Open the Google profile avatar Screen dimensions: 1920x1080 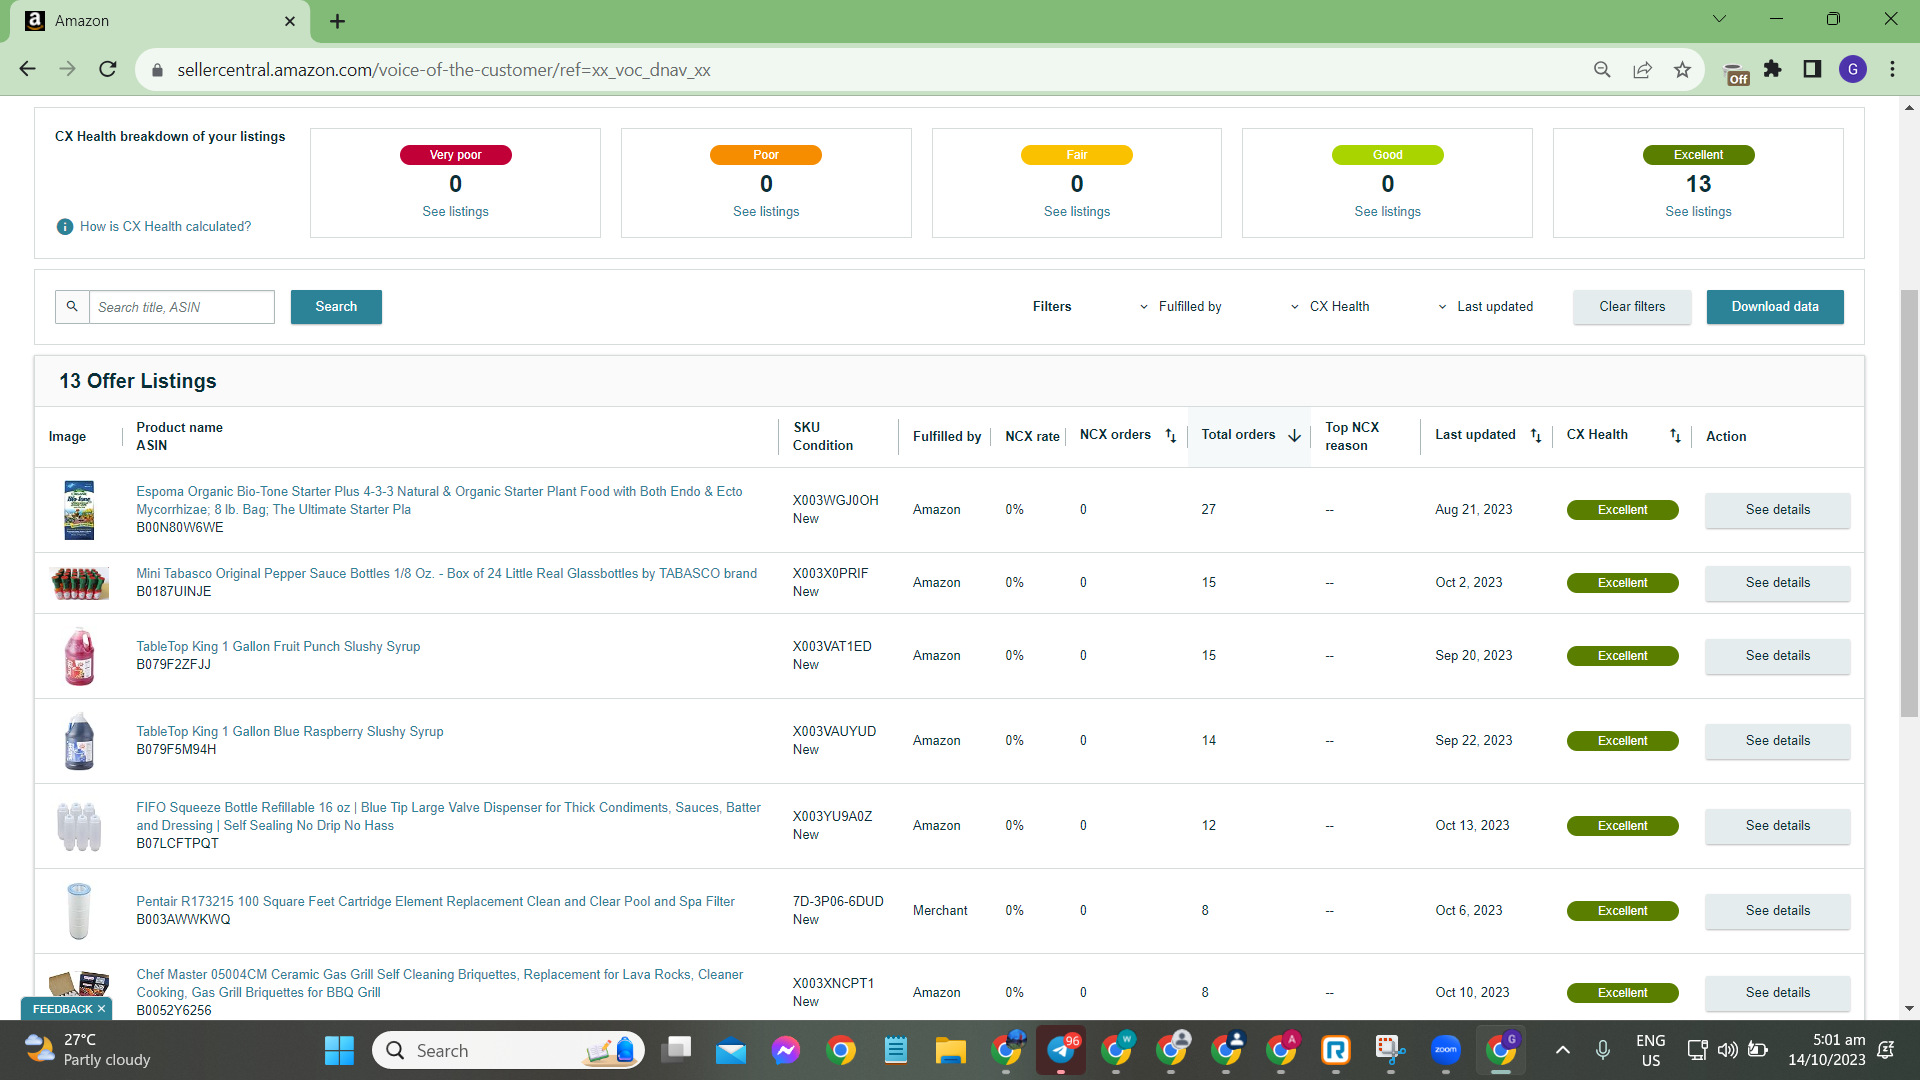(1853, 69)
